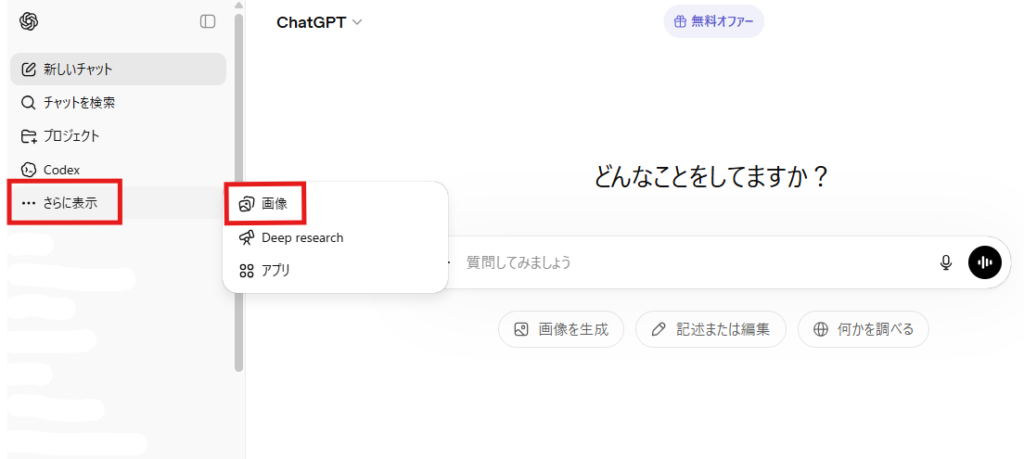1024x459 pixels.
Task: Open the ChatGPT model selector dropdown
Action: pyautogui.click(x=319, y=22)
